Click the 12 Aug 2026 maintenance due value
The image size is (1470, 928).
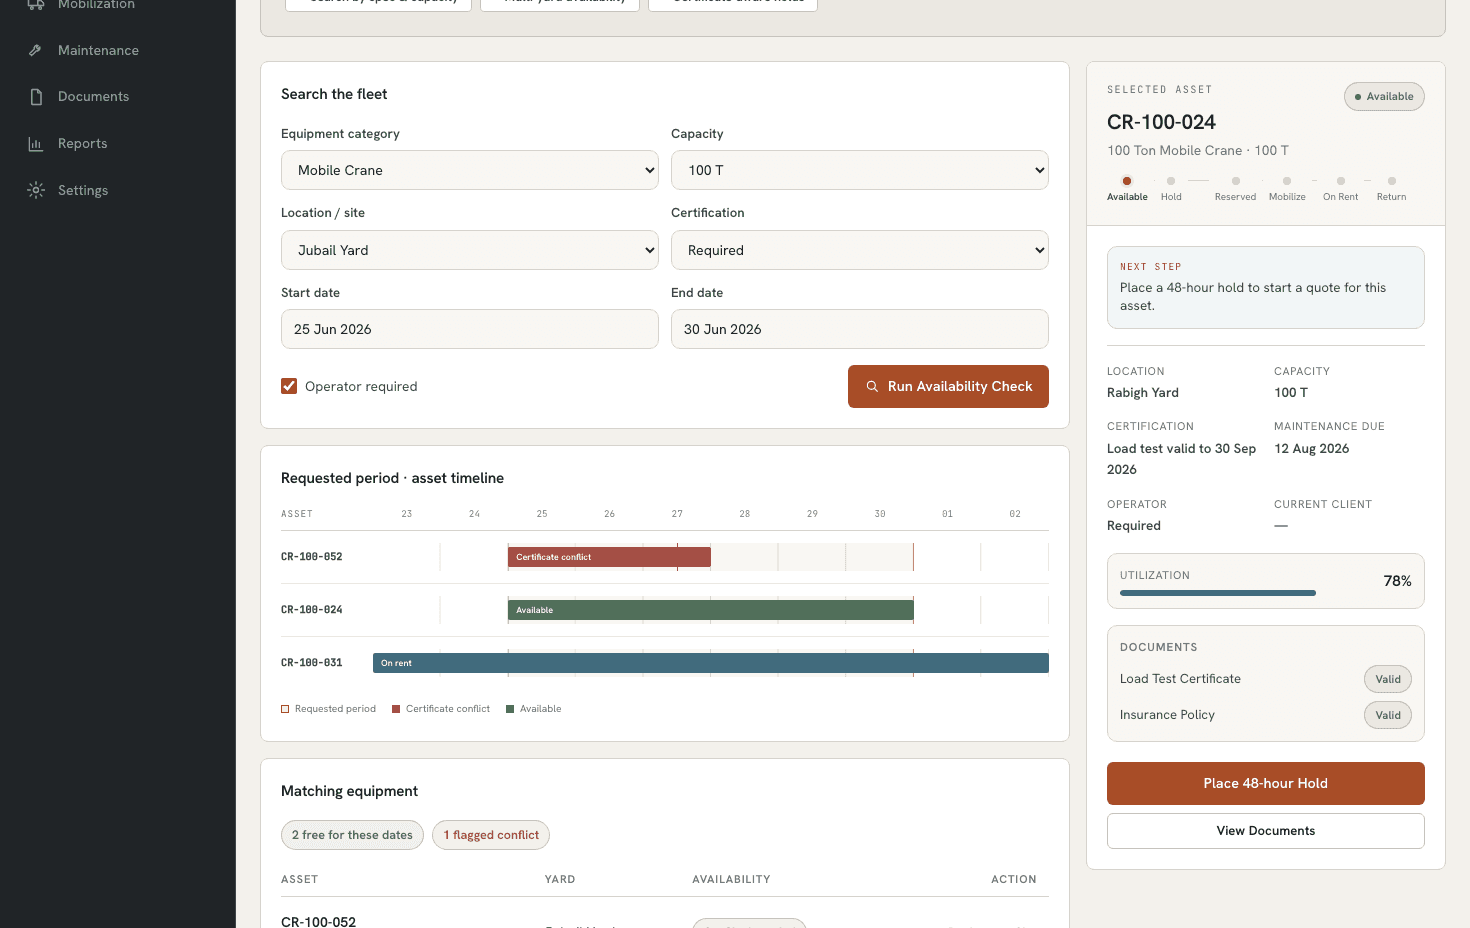coord(1312,449)
